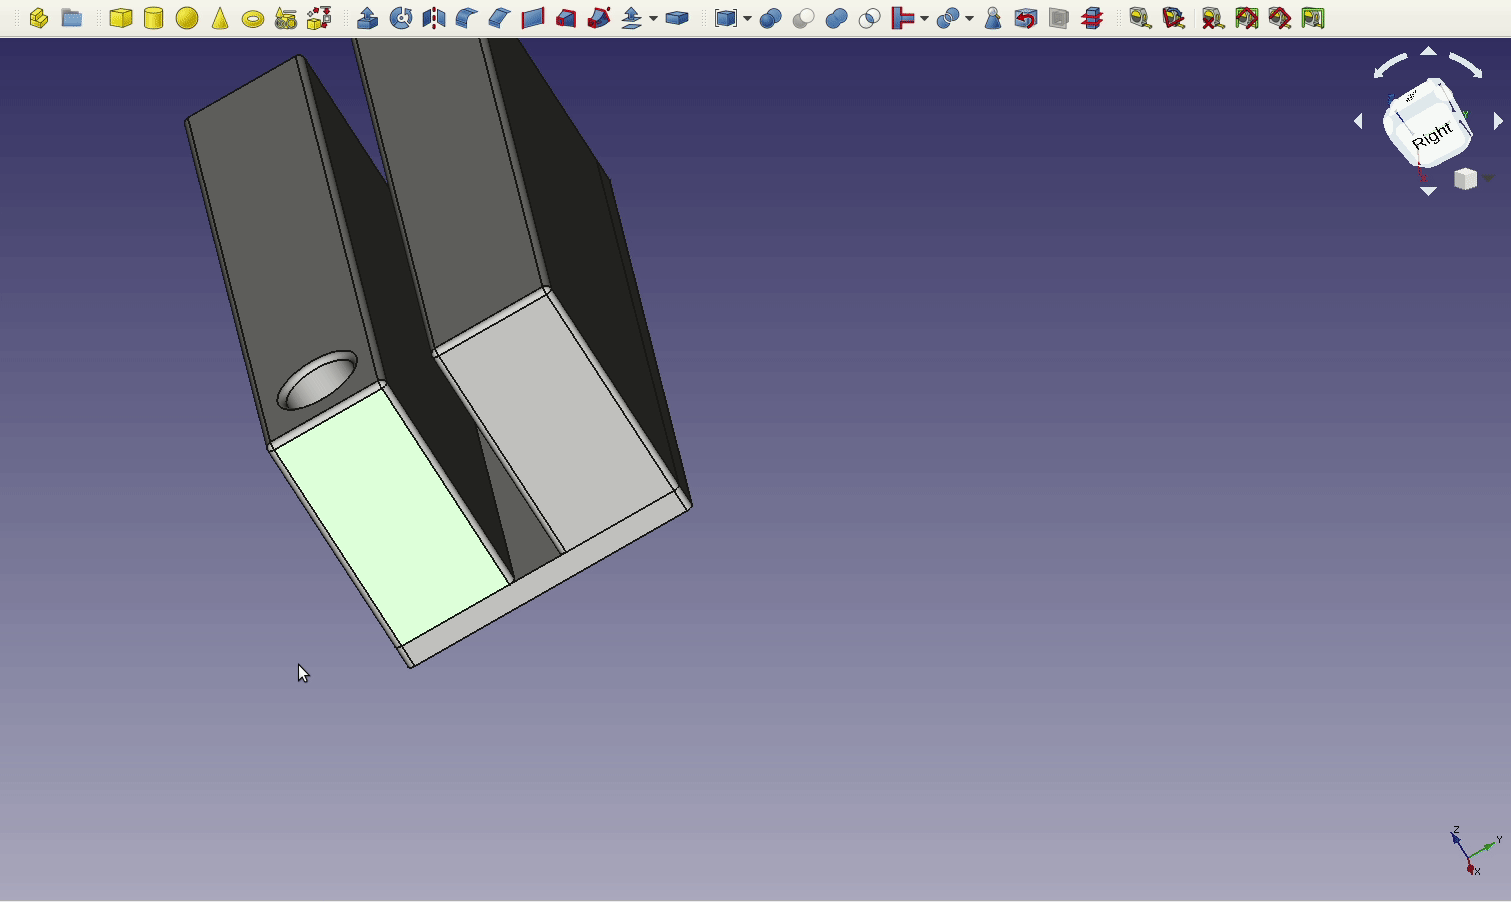Select the Chamfer tool

click(x=500, y=18)
